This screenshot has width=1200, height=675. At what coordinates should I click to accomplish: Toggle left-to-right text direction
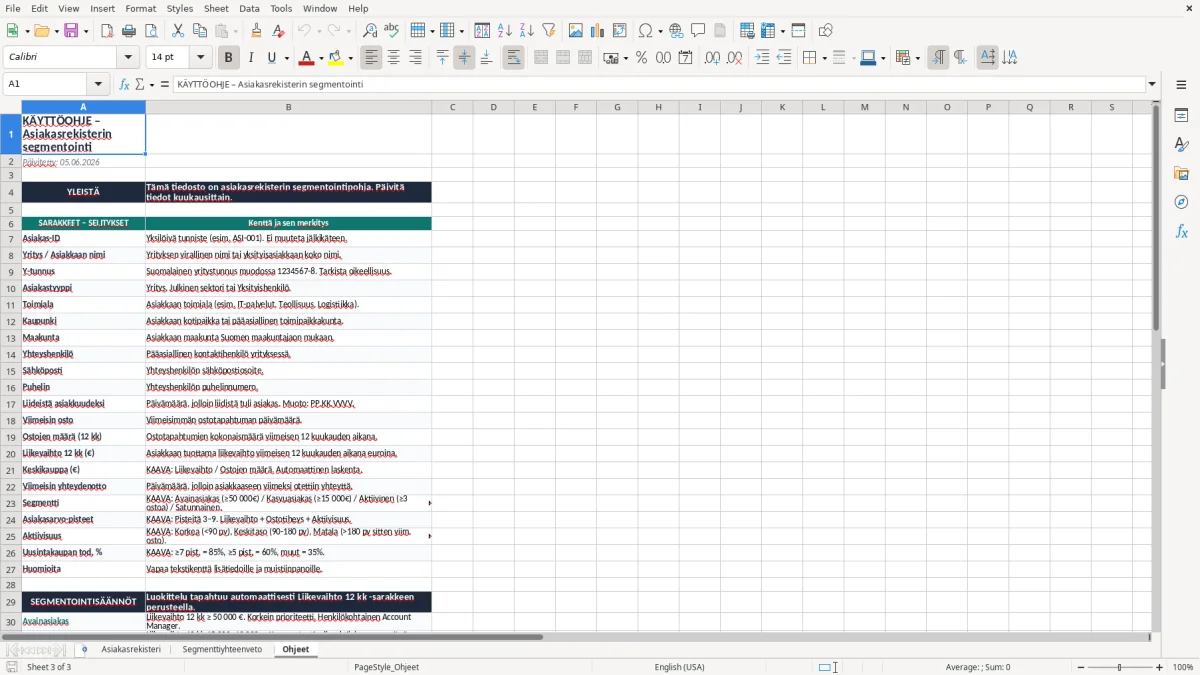938,58
